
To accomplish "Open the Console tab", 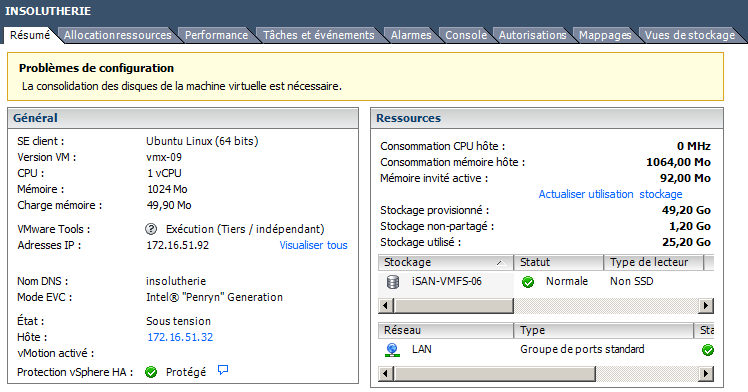I will click(x=466, y=35).
